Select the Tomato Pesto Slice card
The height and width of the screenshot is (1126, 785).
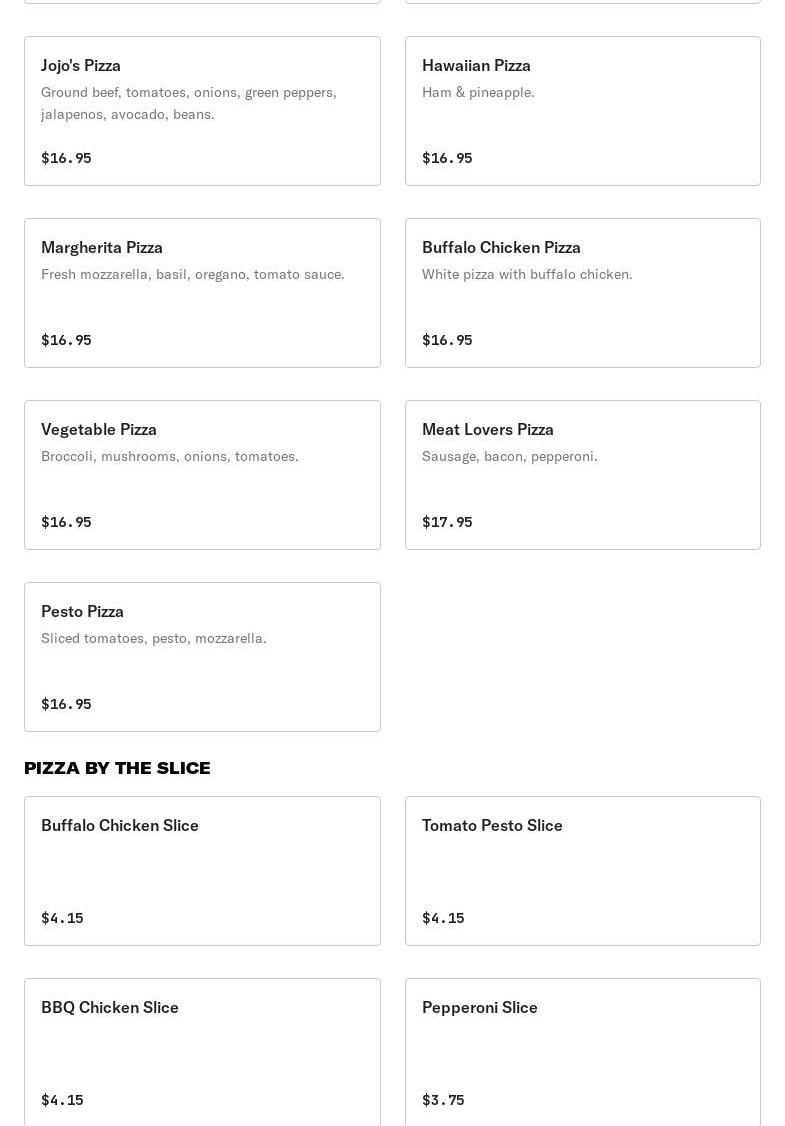point(582,871)
